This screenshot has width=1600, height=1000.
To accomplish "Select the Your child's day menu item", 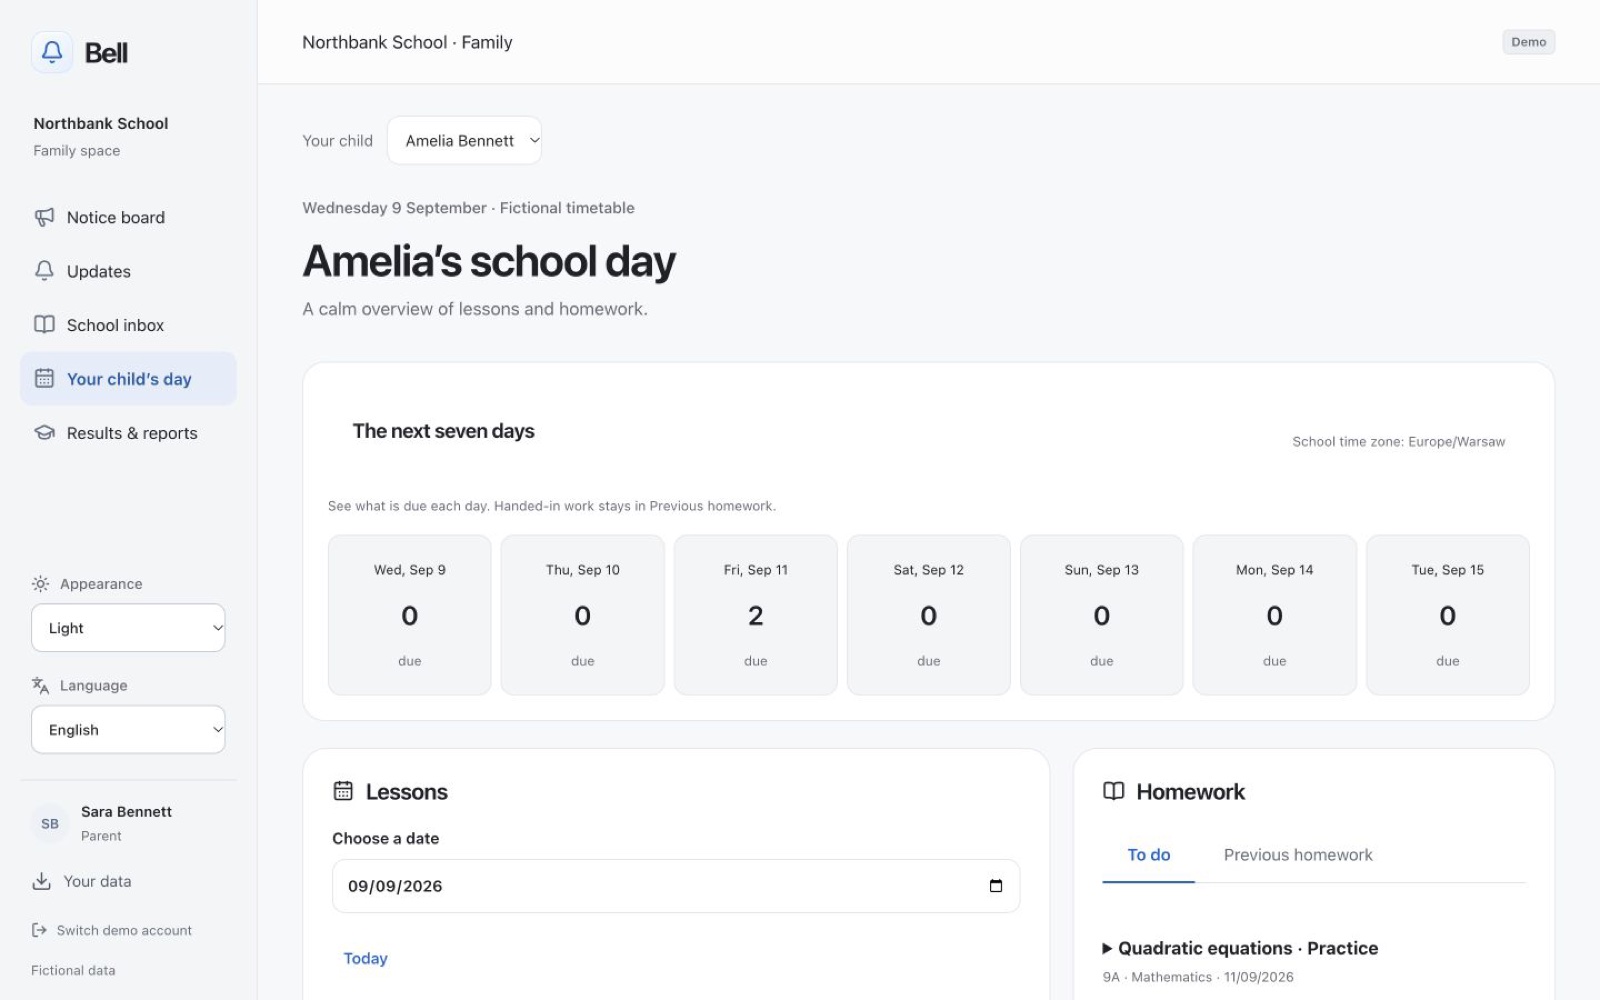I will coord(128,379).
